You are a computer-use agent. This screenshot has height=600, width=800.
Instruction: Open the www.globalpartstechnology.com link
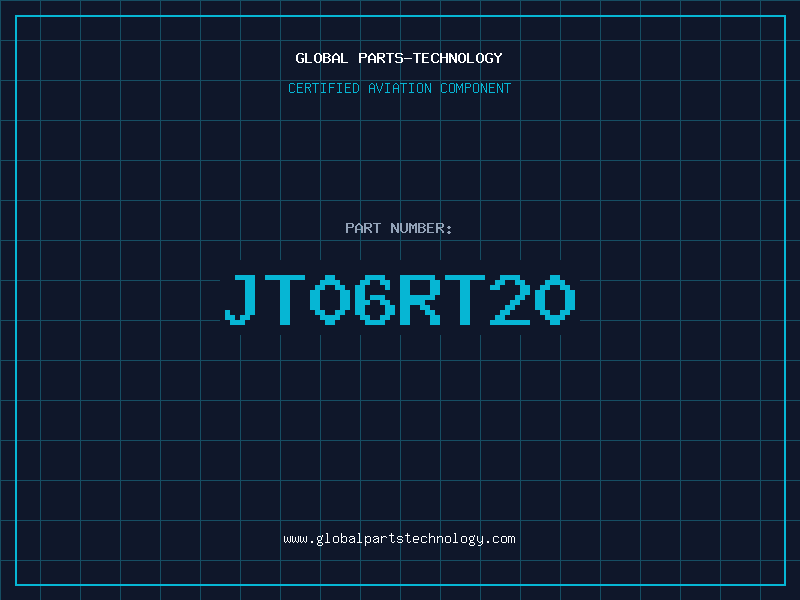tap(399, 539)
